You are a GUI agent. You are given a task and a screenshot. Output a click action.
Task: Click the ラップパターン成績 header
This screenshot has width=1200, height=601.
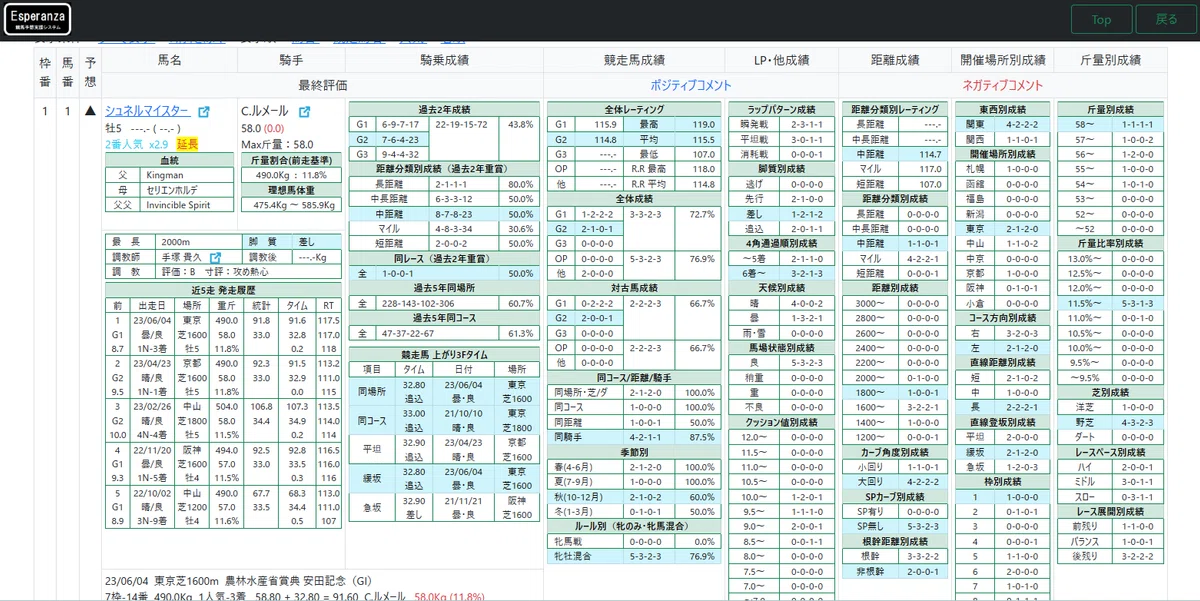[x=783, y=109]
